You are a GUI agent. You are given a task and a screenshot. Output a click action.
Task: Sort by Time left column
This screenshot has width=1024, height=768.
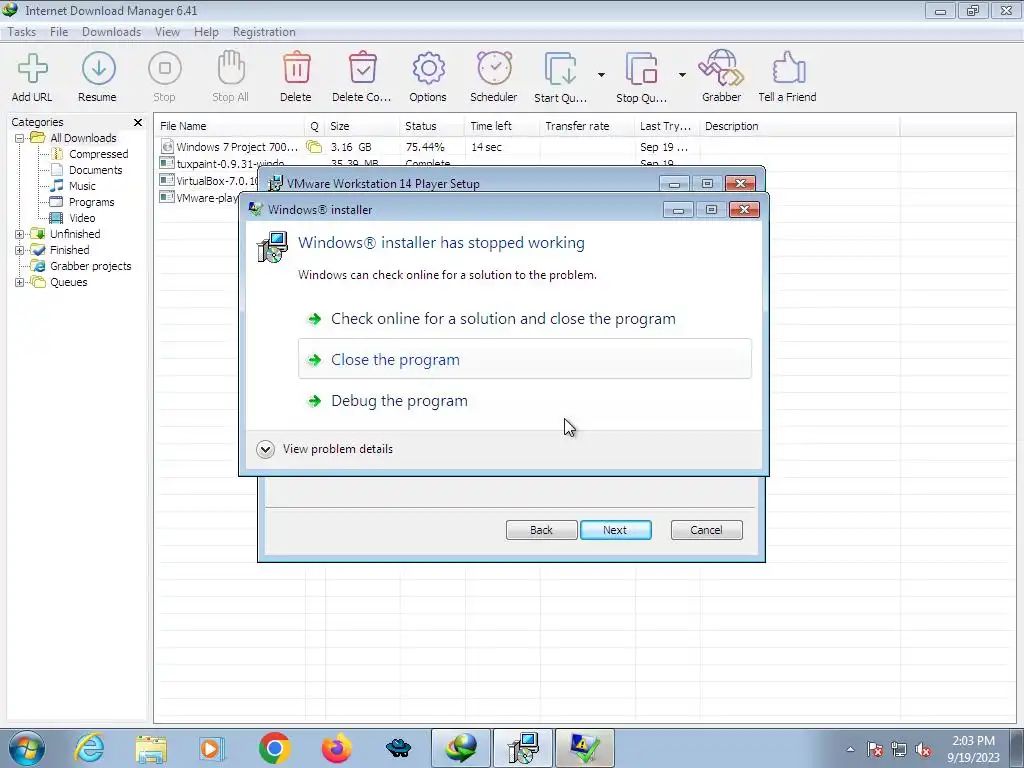[x=502, y=126]
